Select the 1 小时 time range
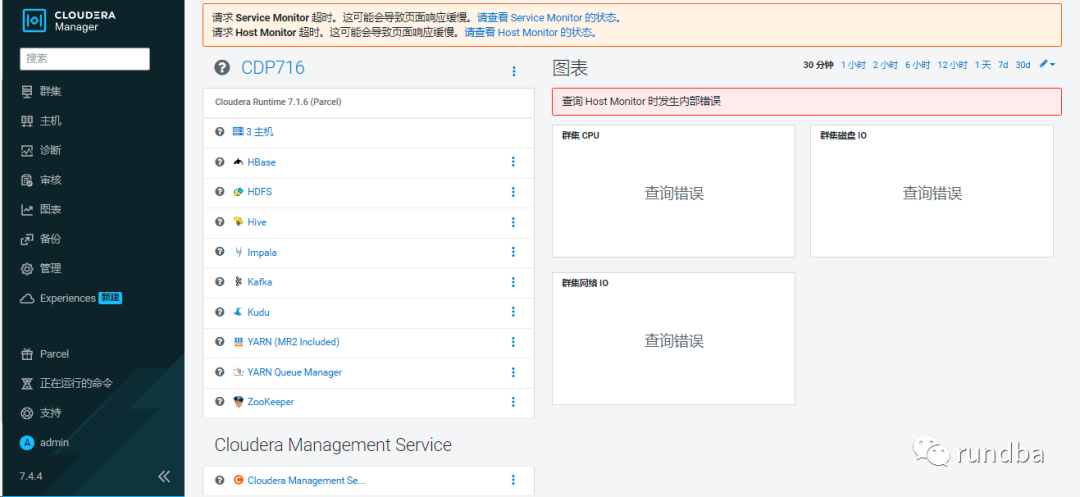The width and height of the screenshot is (1080, 497). click(853, 65)
